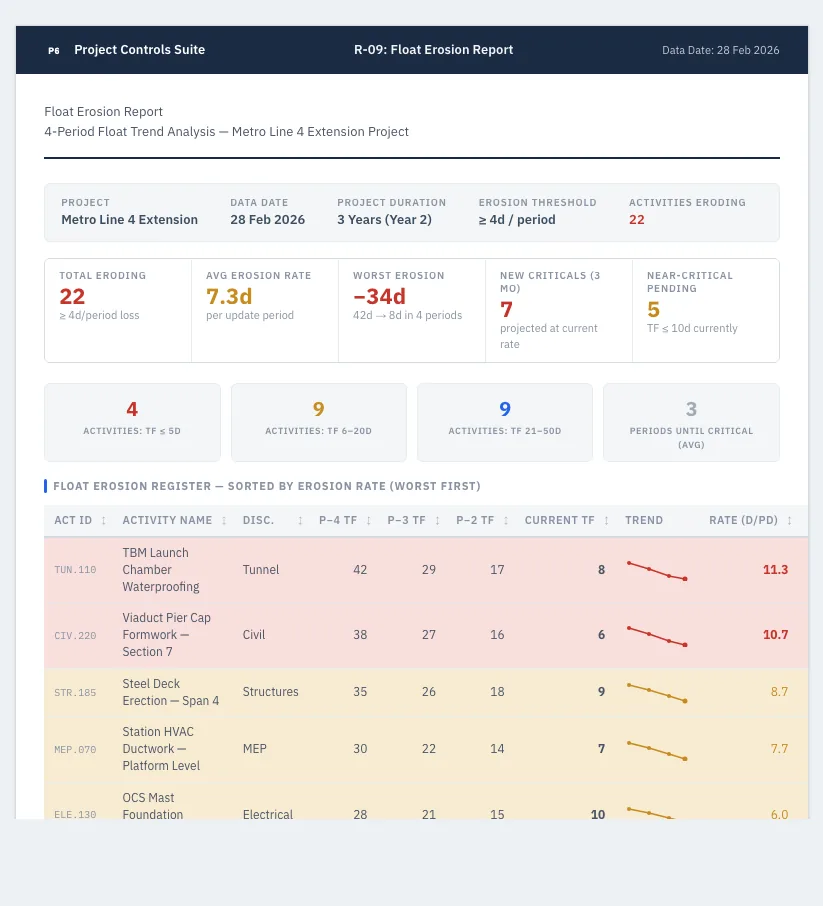The image size is (823, 906).
Task: Sort table by ACT ID sort icon
Action: click(x=103, y=521)
